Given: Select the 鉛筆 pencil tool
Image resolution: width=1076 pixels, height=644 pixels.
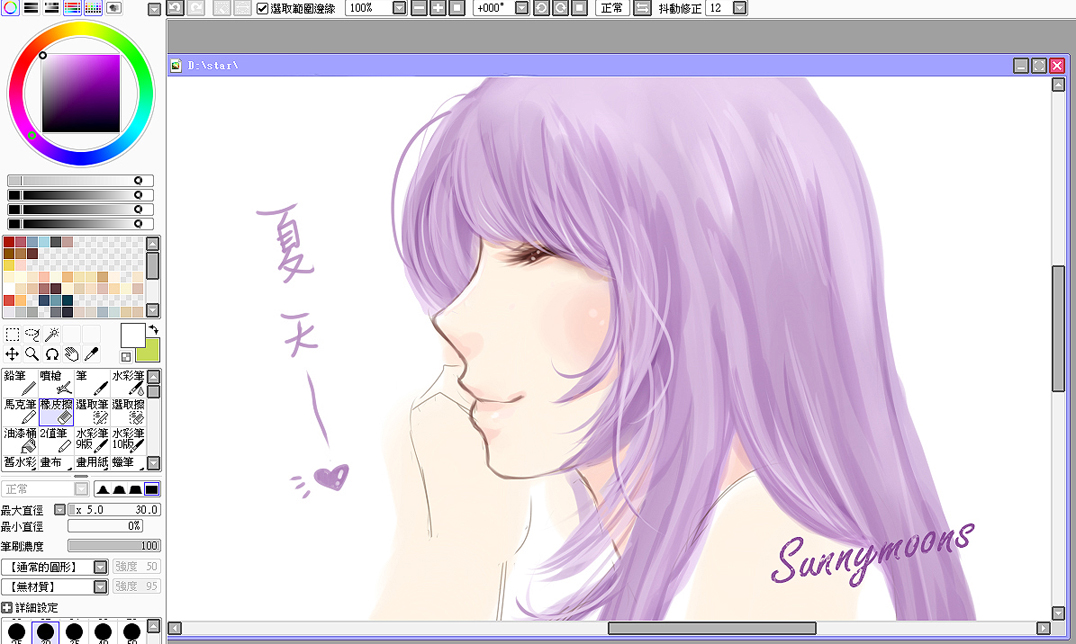Looking at the screenshot, I should tap(20, 383).
